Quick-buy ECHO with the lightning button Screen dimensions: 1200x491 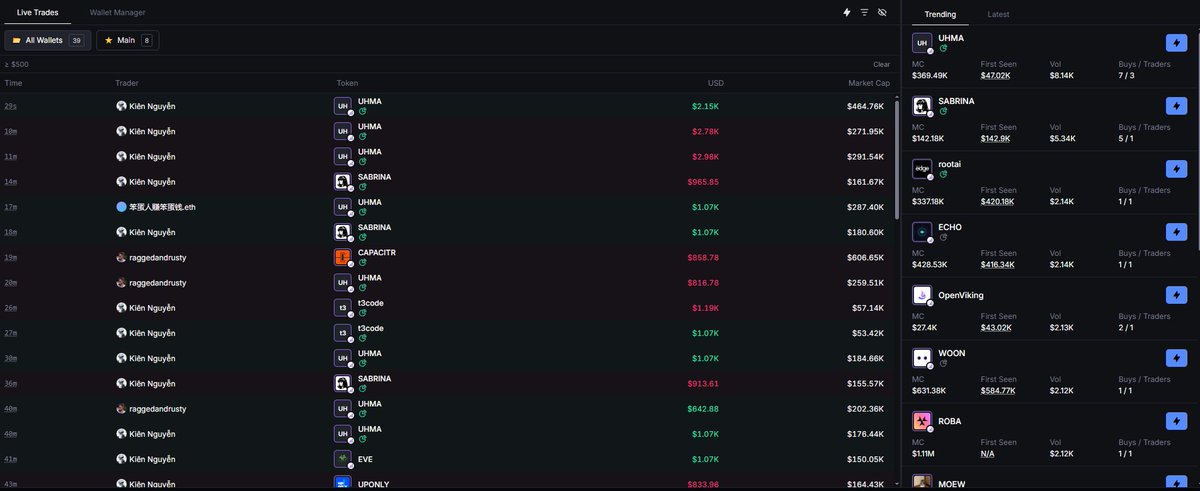pos(1177,232)
